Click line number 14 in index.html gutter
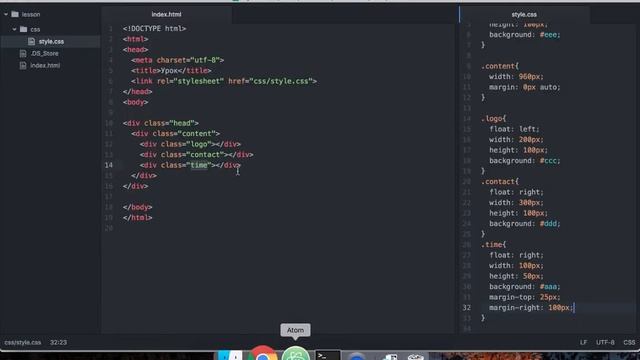640x360 pixels. [x=109, y=165]
